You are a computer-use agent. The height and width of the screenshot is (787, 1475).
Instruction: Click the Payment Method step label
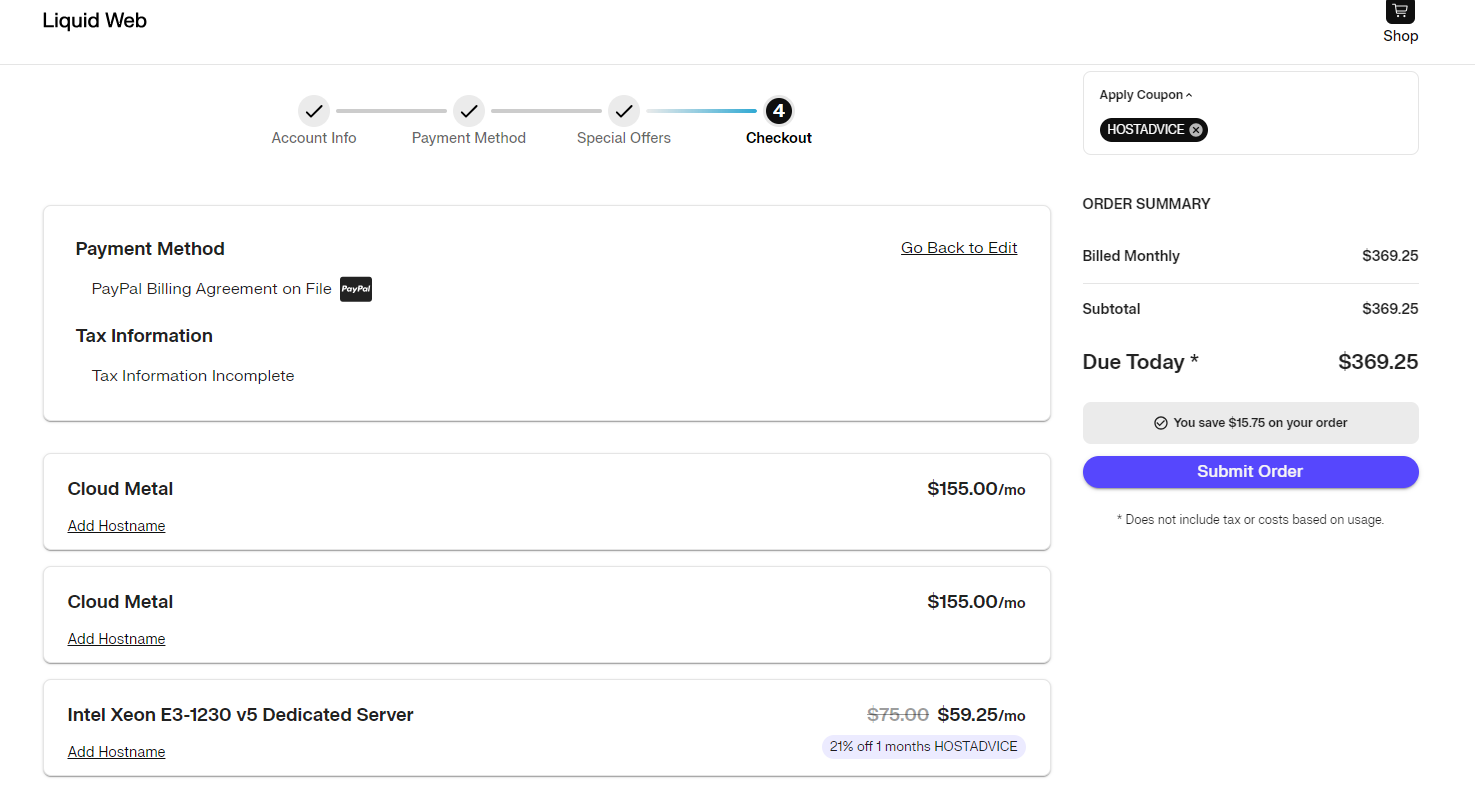(469, 138)
